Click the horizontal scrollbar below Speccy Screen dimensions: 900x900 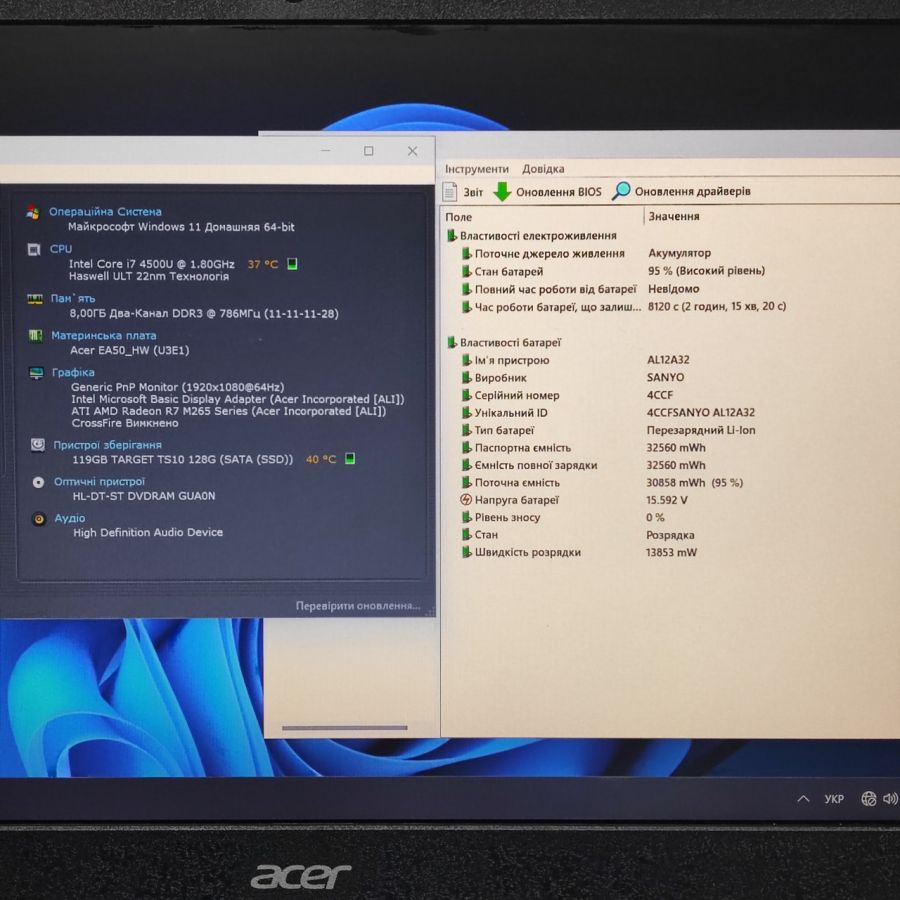(x=344, y=728)
